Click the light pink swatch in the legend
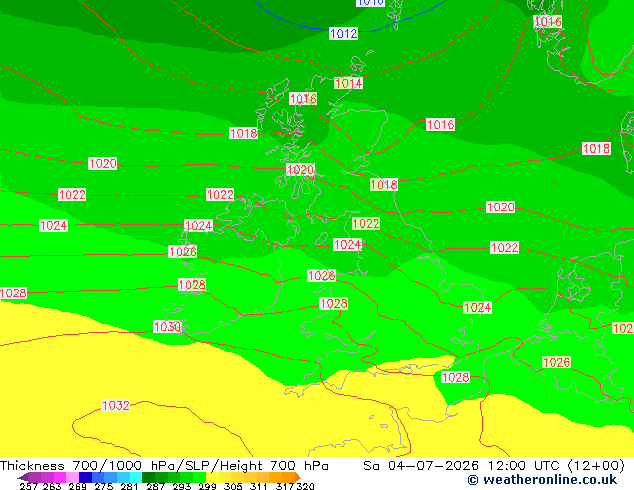This screenshot has width=634, height=490. 72,477
